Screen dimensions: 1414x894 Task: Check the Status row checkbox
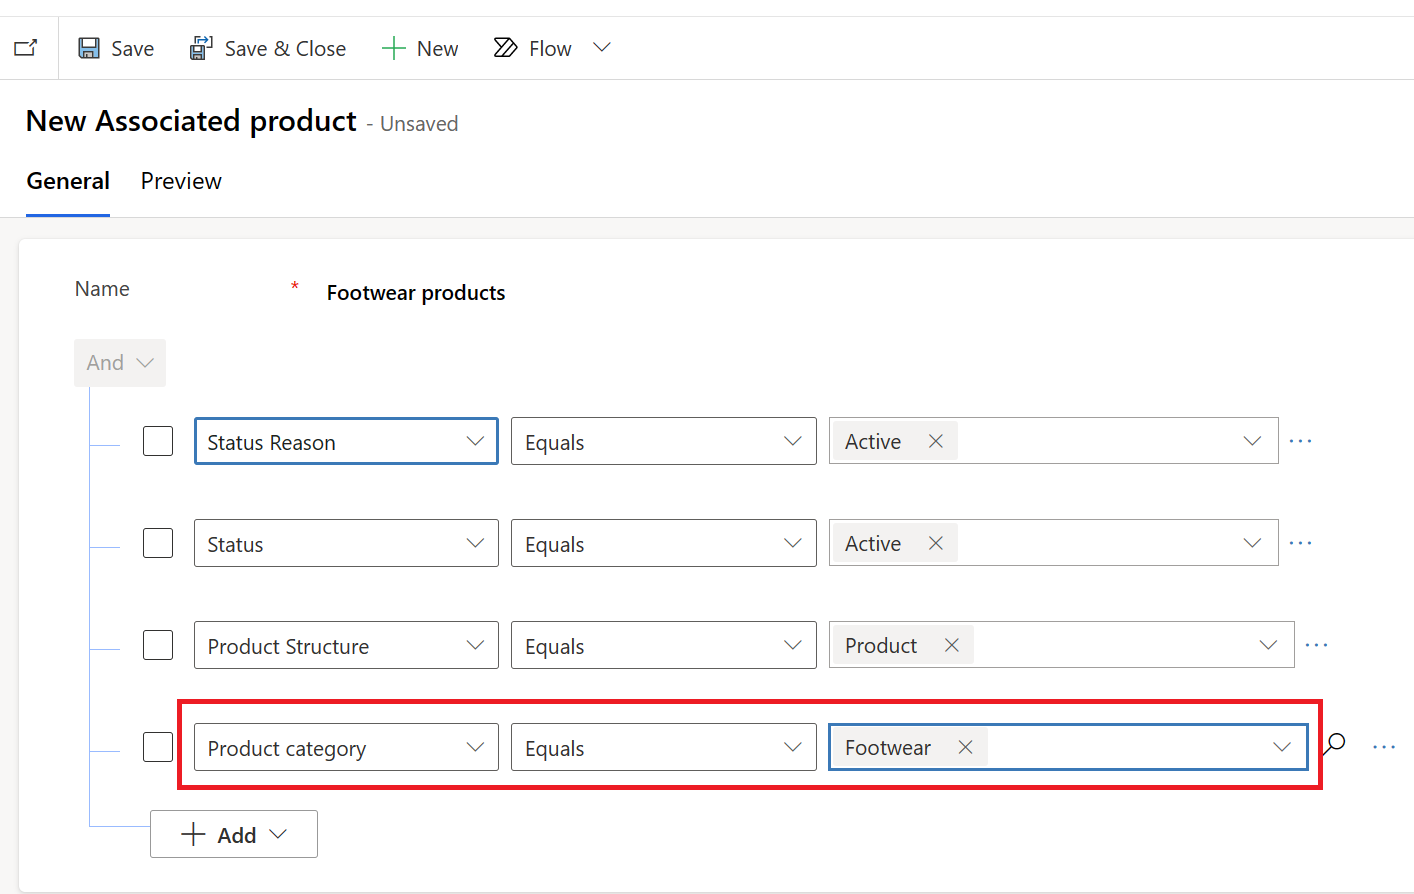pyautogui.click(x=158, y=543)
